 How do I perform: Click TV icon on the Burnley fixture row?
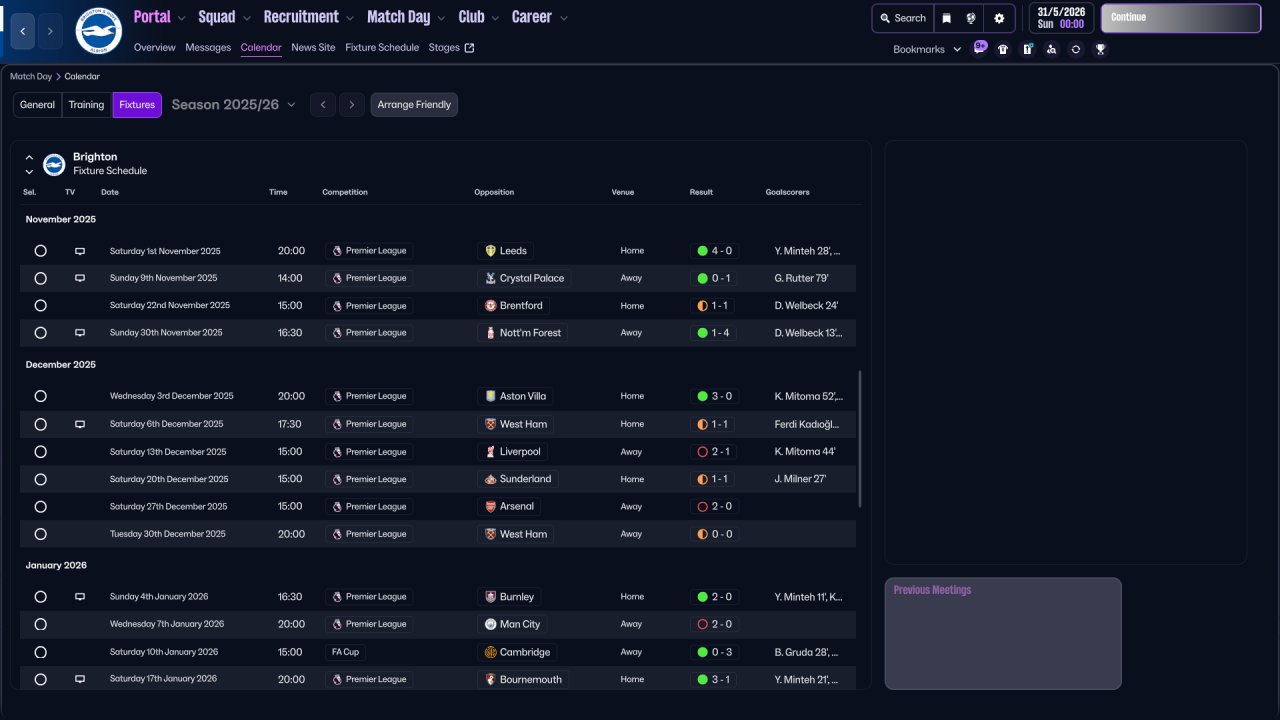(80, 597)
